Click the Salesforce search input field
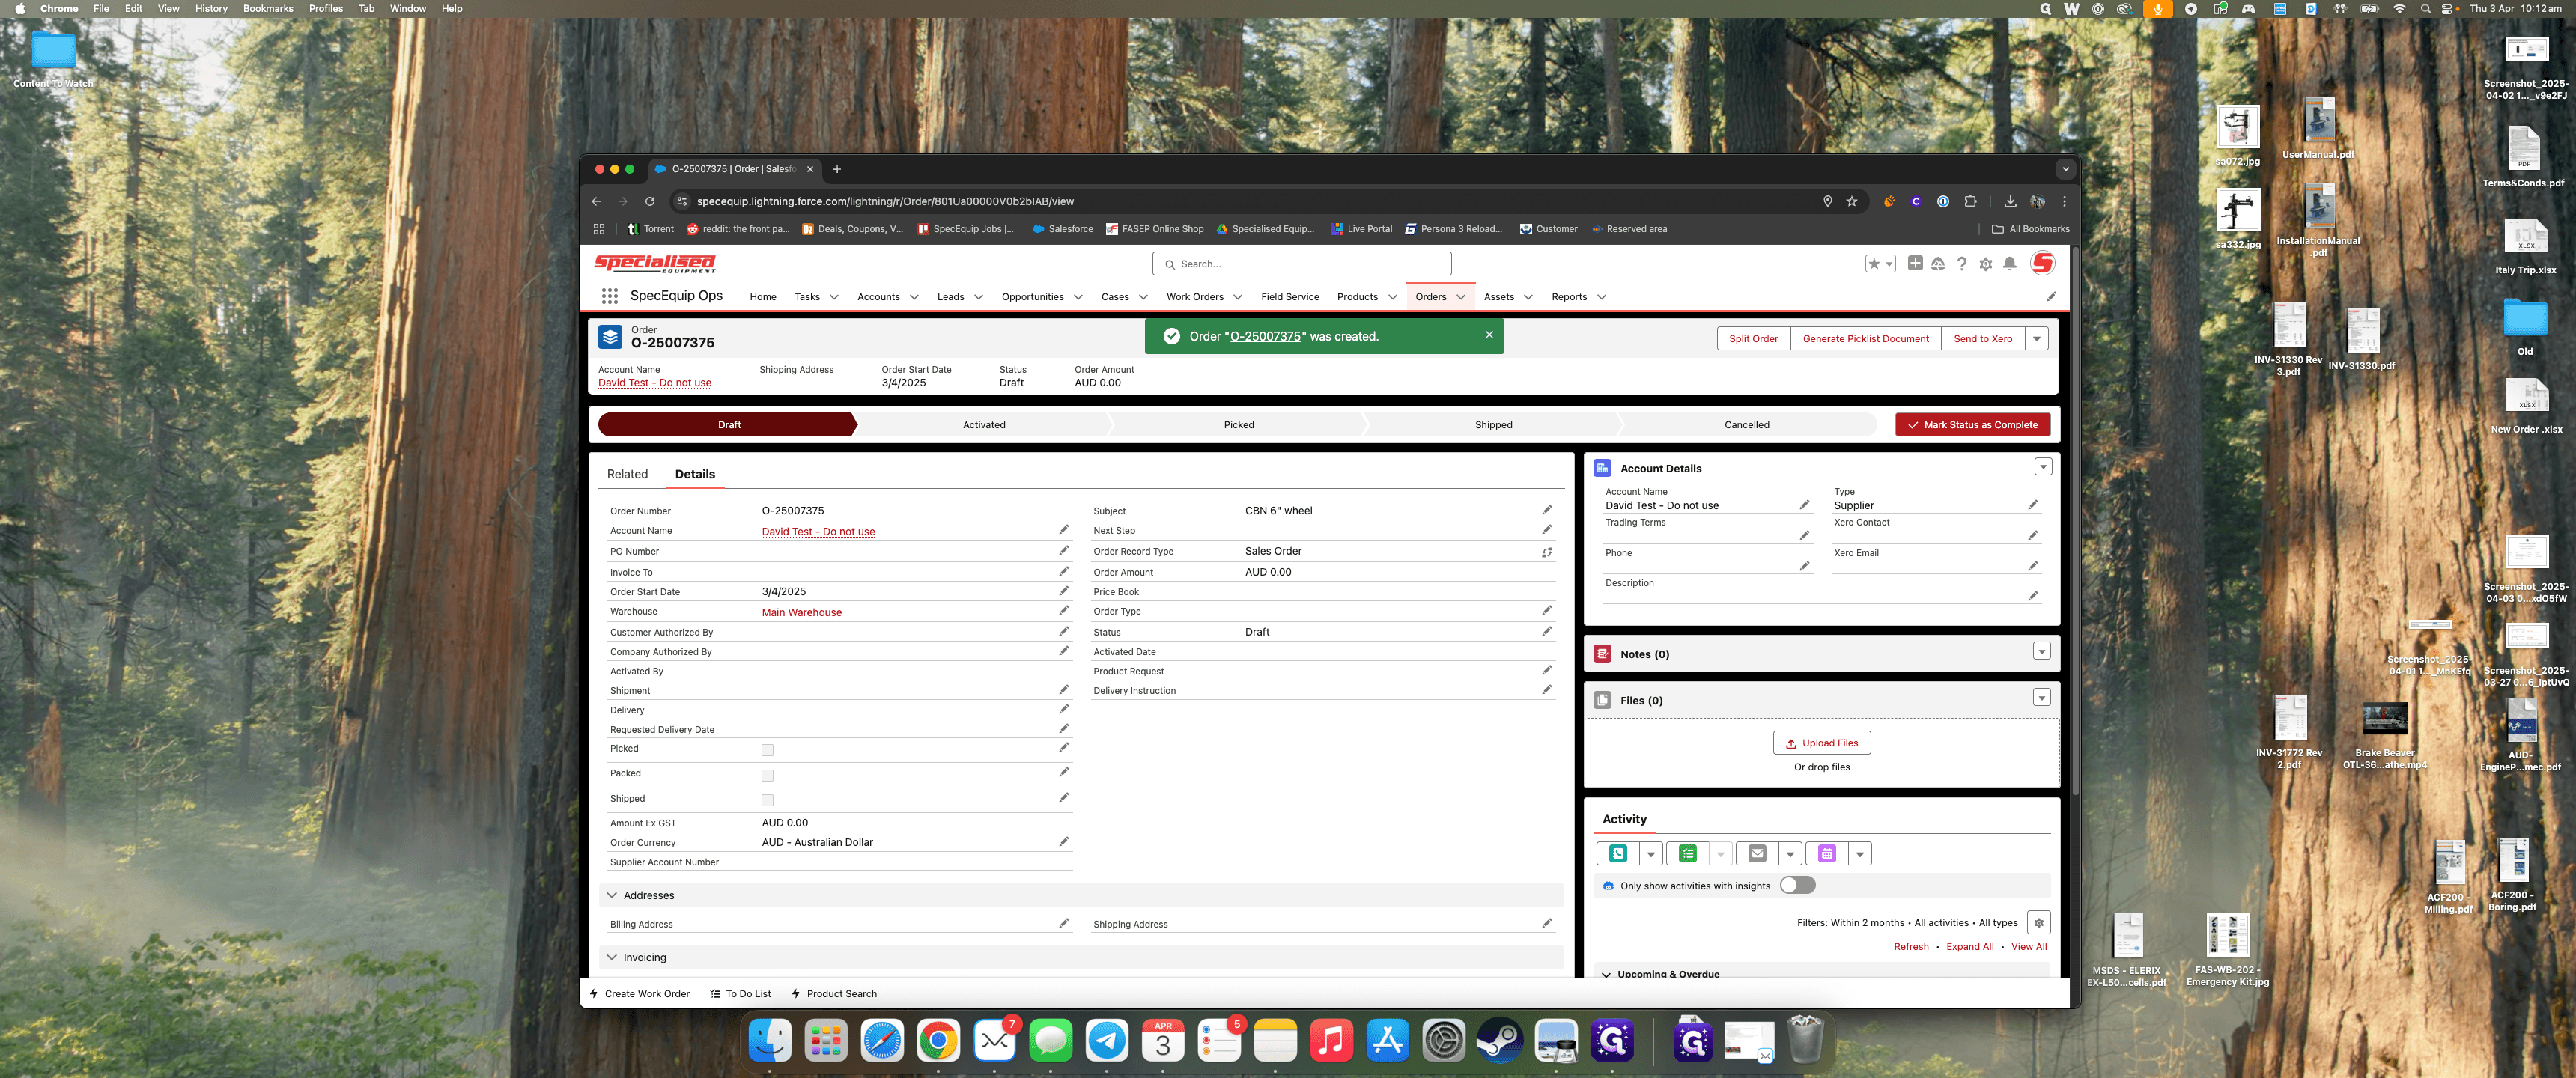This screenshot has width=2576, height=1078. click(1301, 264)
